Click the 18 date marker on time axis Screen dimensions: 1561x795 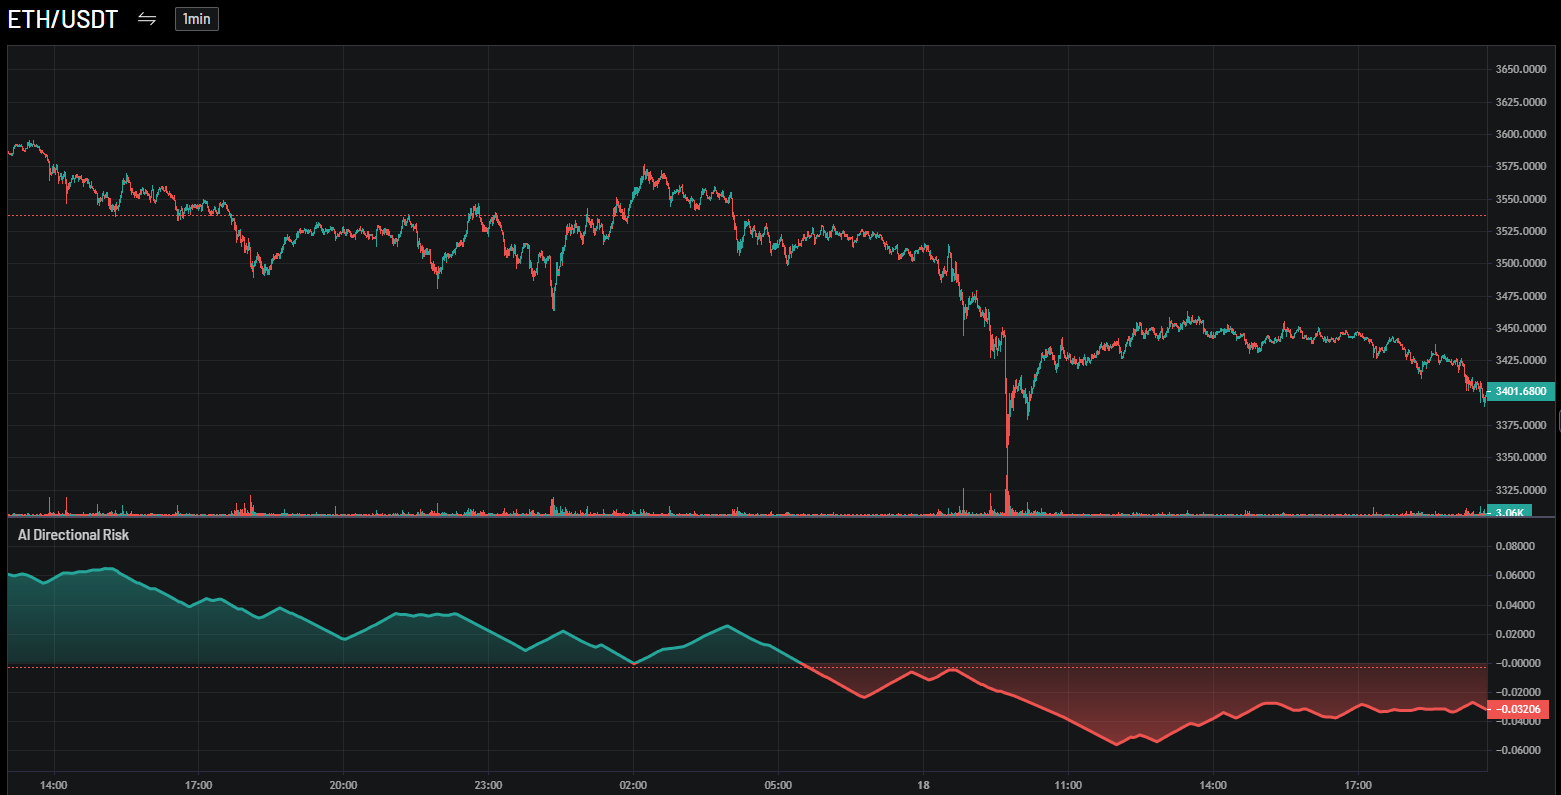(x=923, y=785)
